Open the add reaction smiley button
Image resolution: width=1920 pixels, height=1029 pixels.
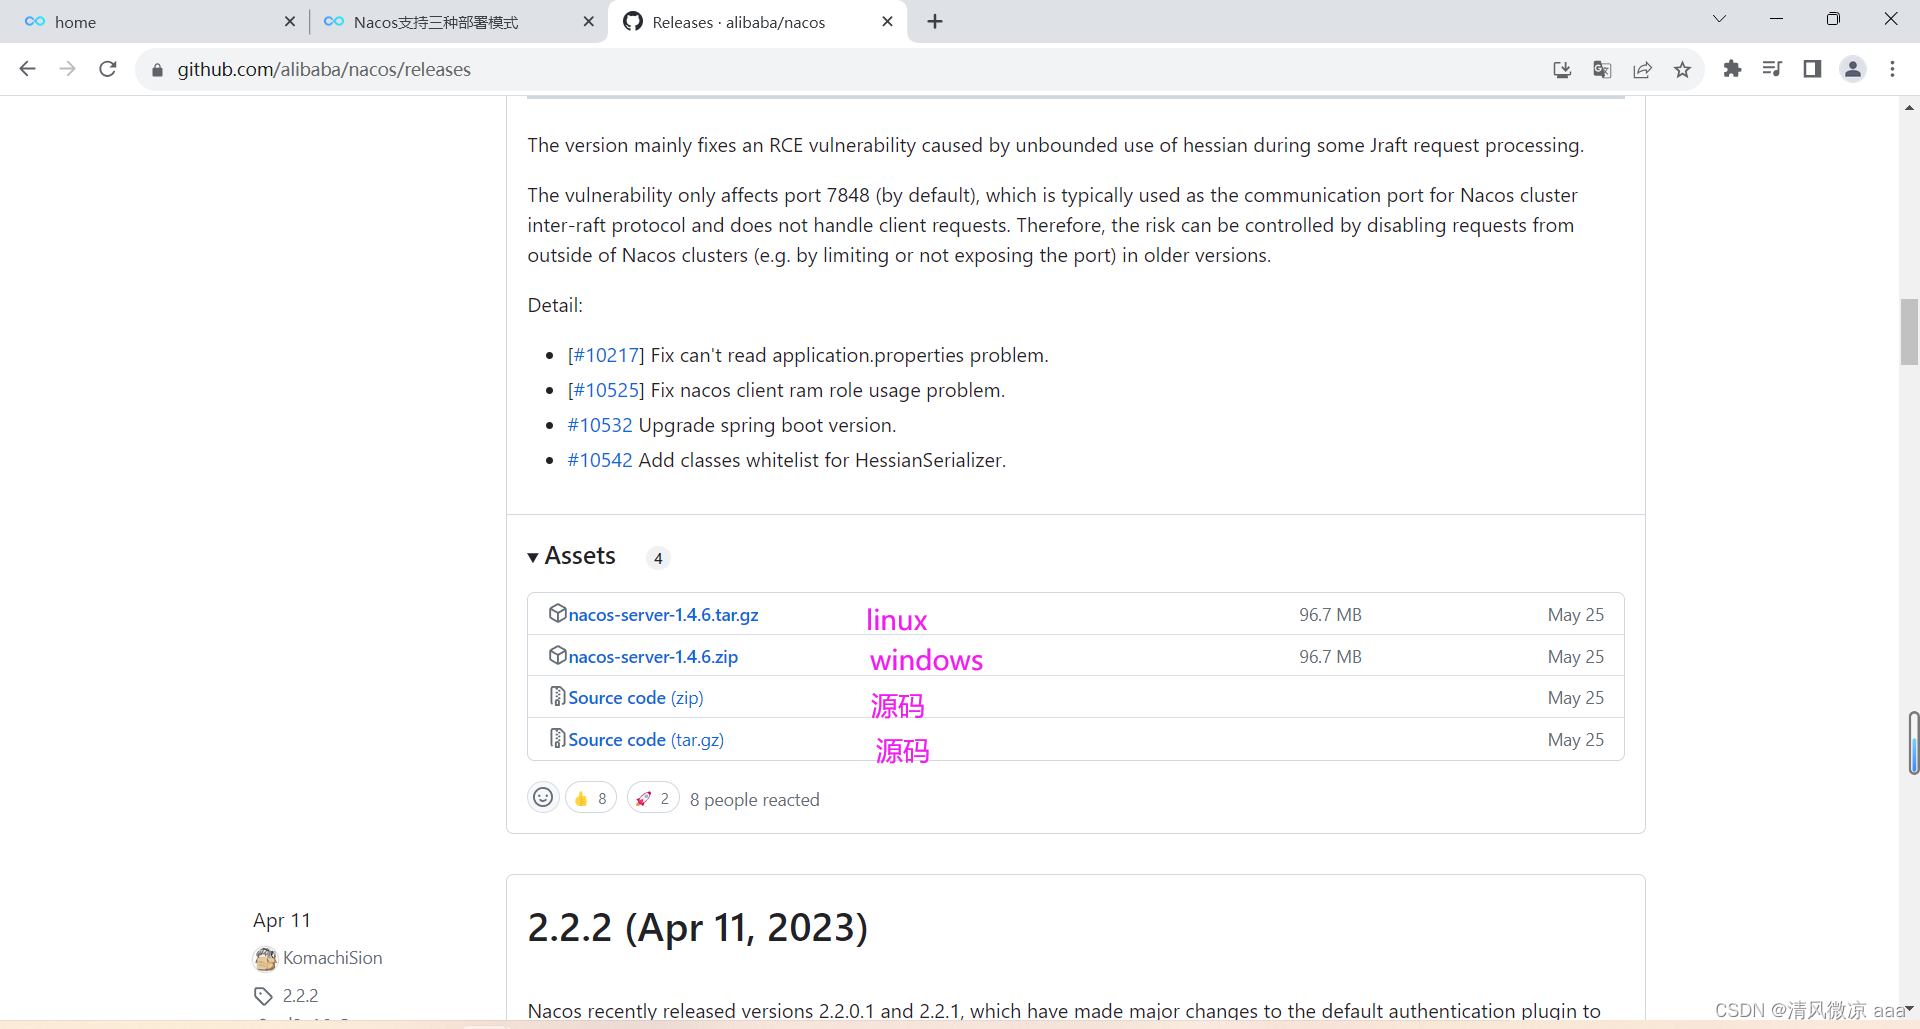pos(543,797)
